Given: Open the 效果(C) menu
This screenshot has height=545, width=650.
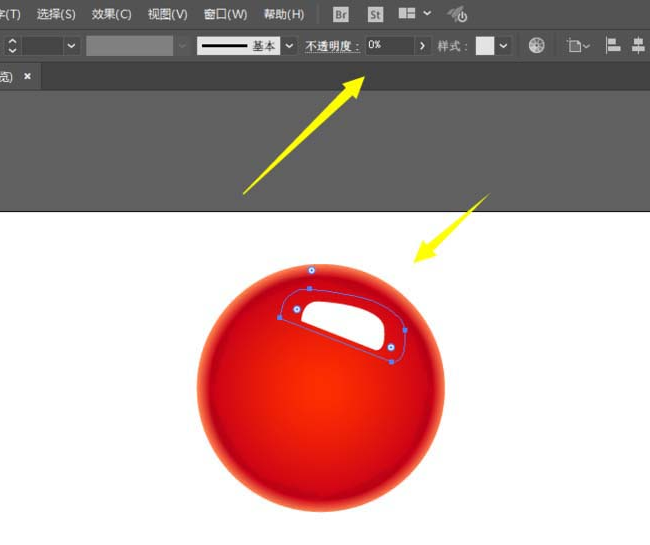Looking at the screenshot, I should click(x=111, y=15).
